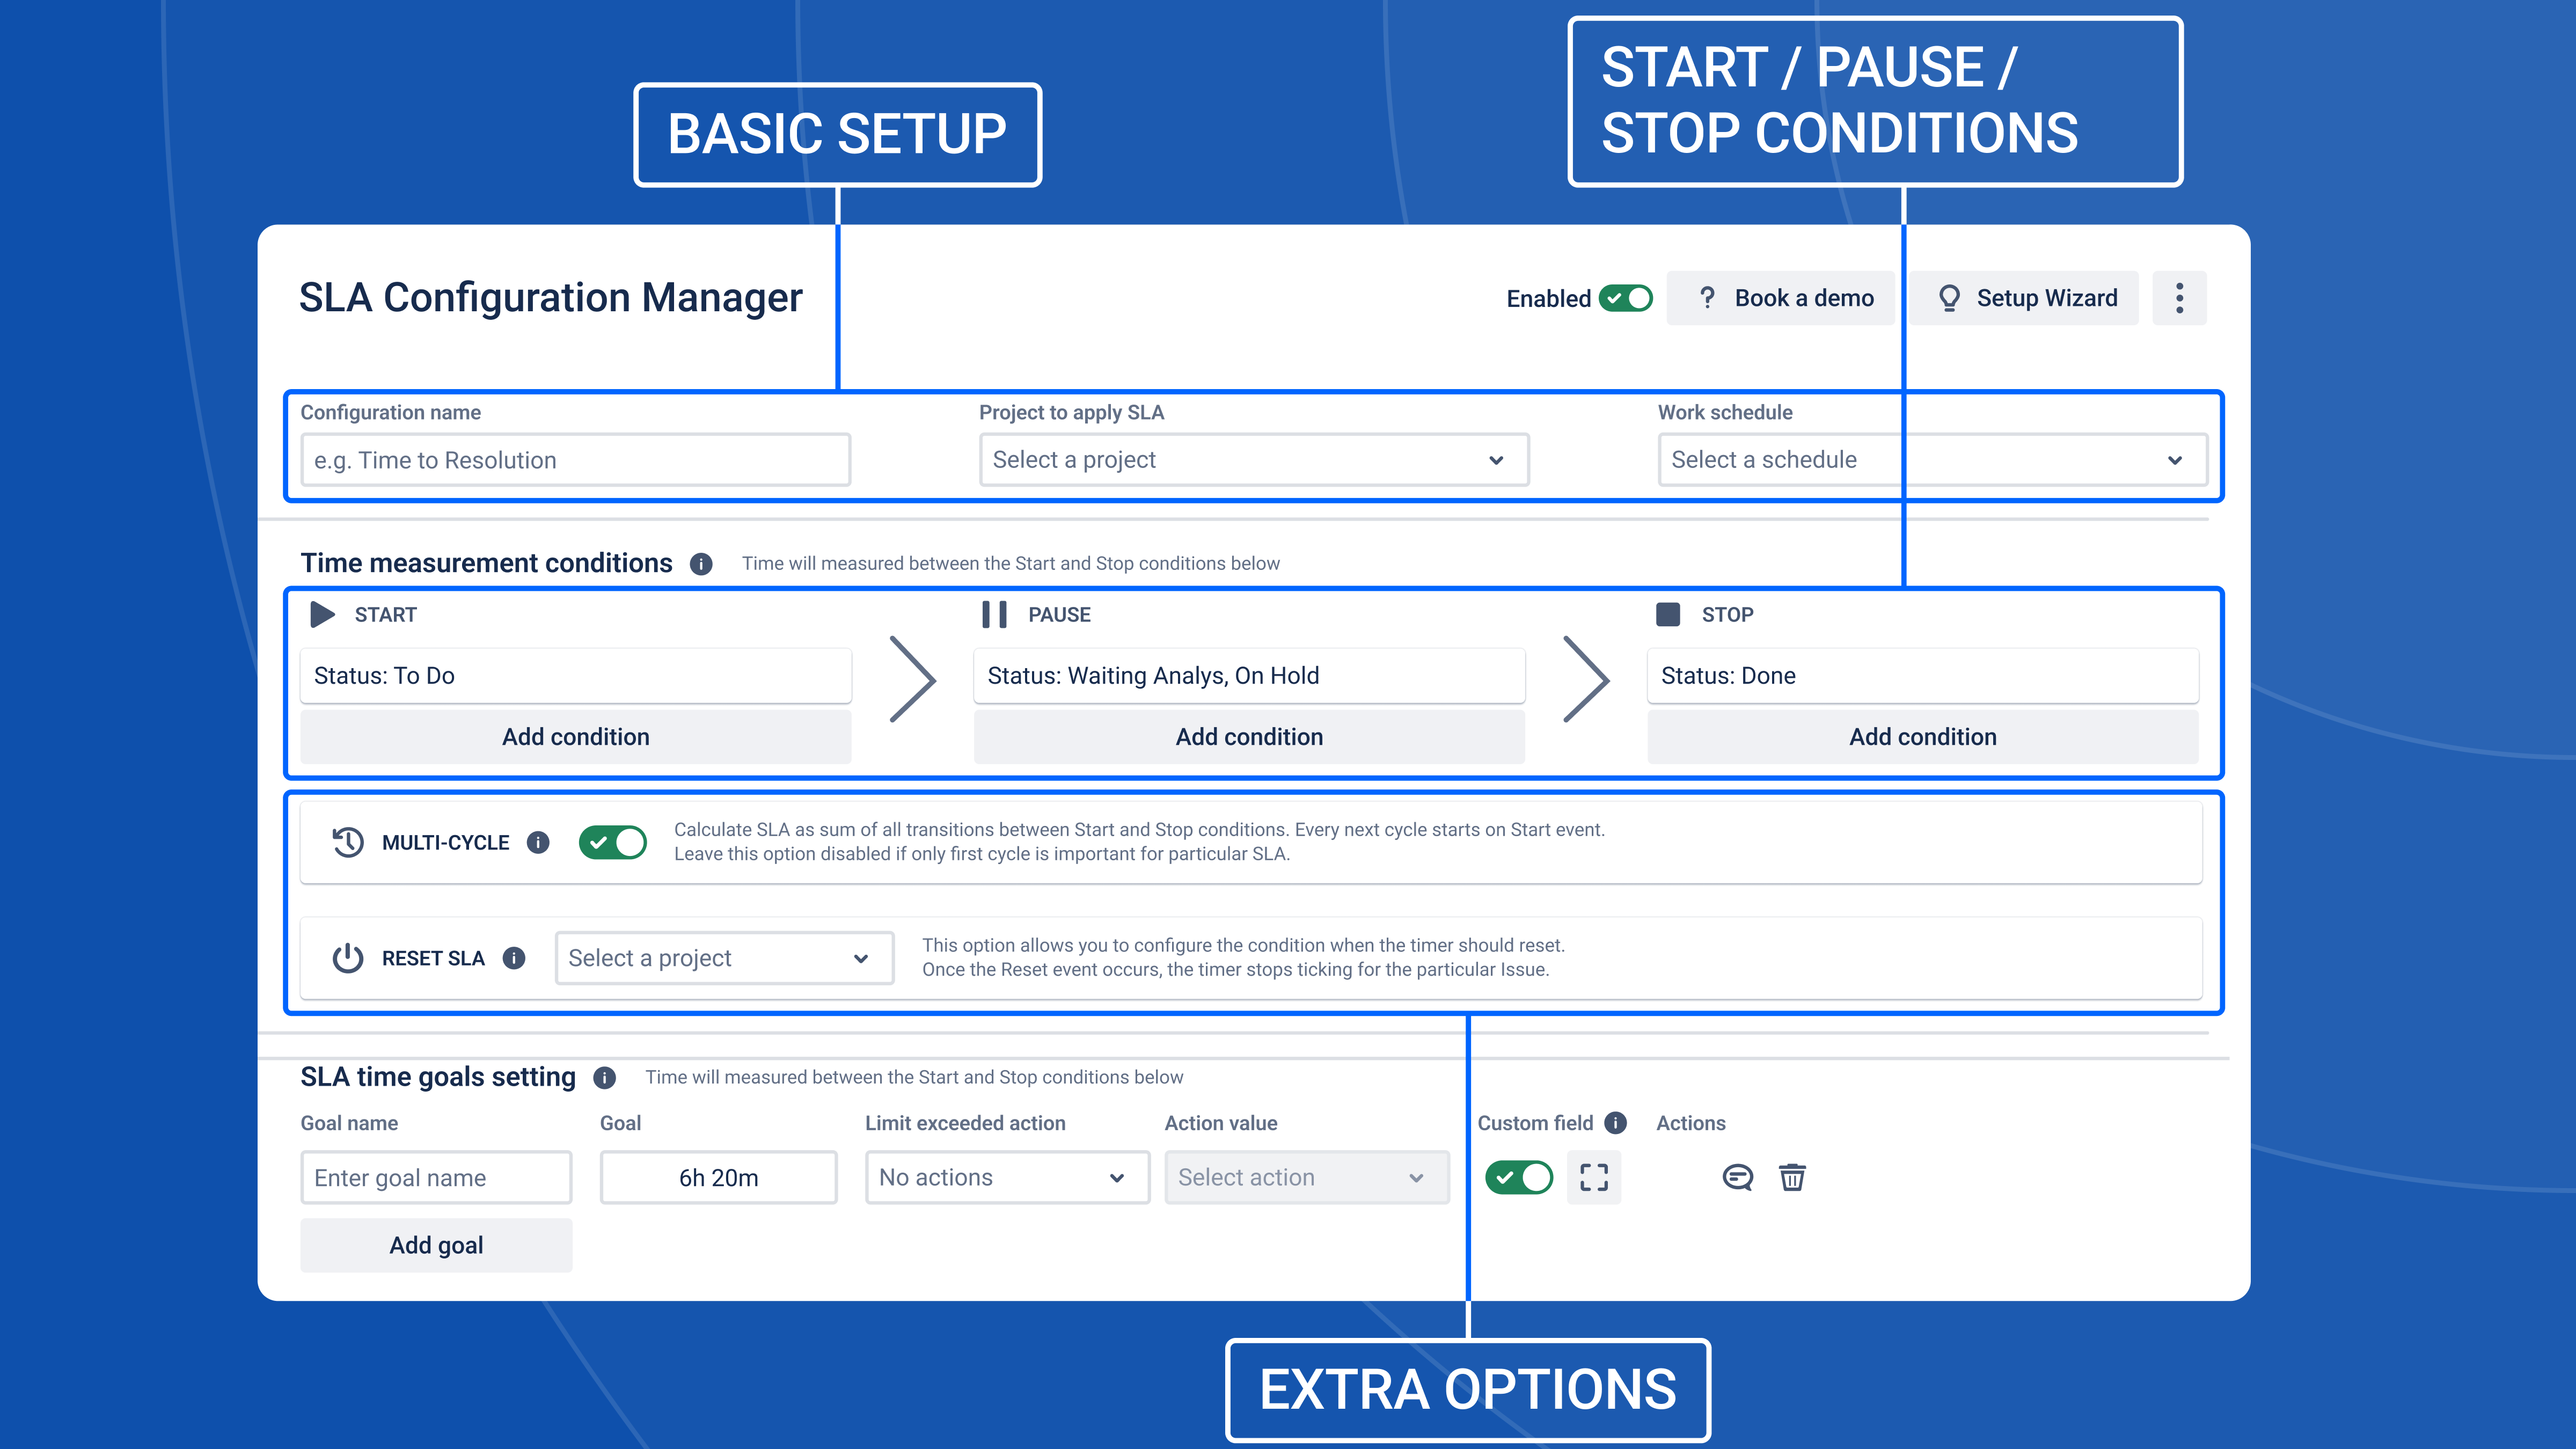This screenshot has height=1449, width=2576.
Task: Click the info icon next to MULTI-CYCLE
Action: point(538,843)
